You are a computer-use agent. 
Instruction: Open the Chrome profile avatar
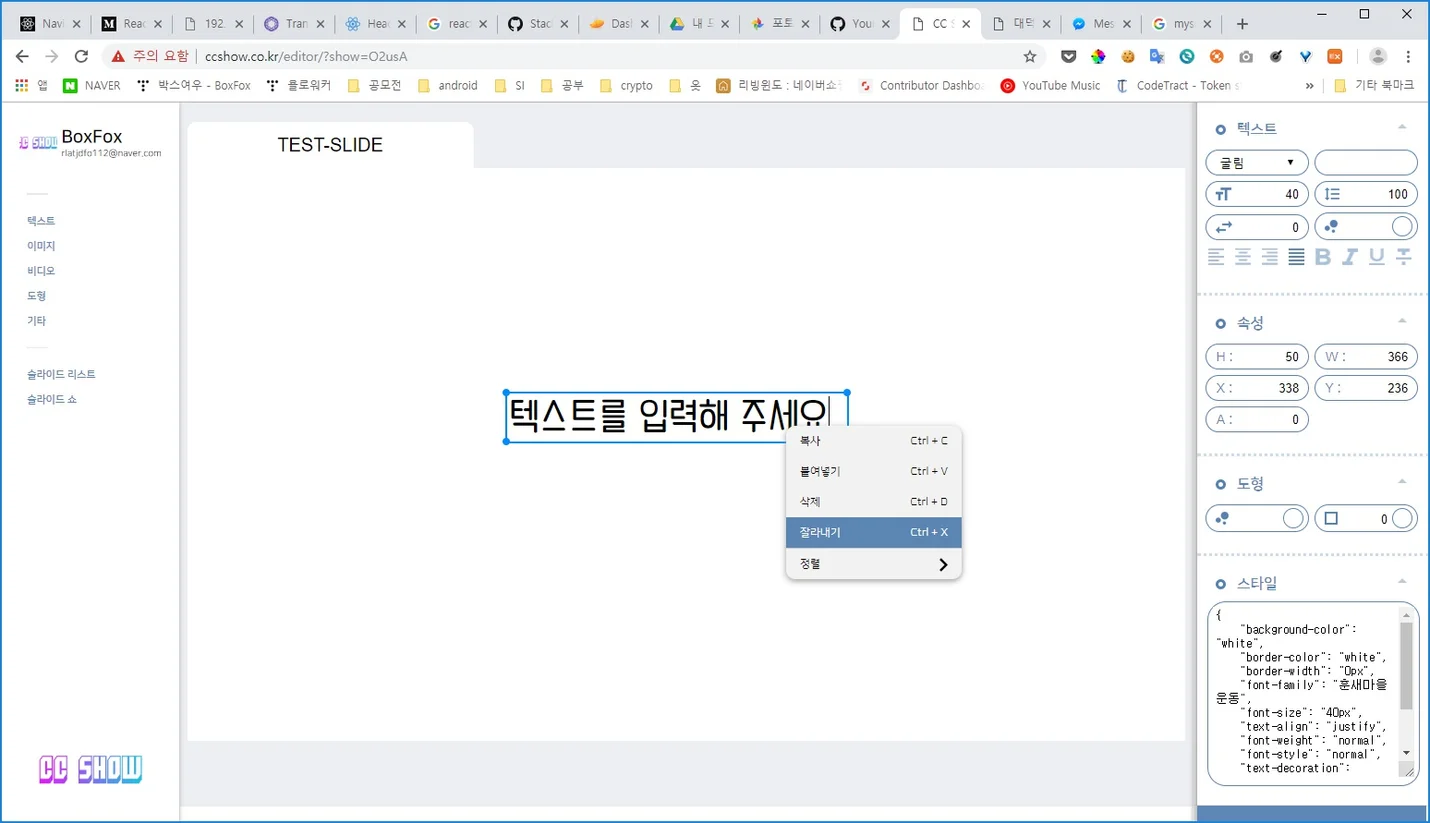[1378, 57]
